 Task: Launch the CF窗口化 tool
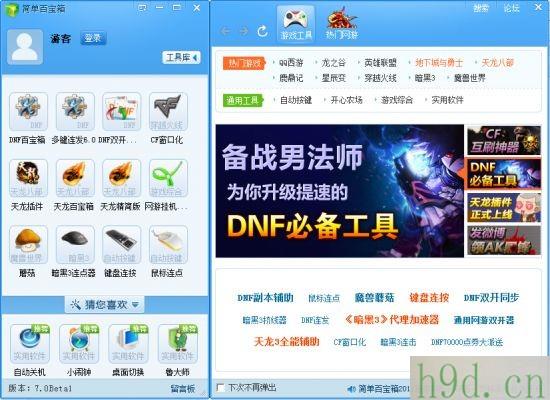pos(168,112)
